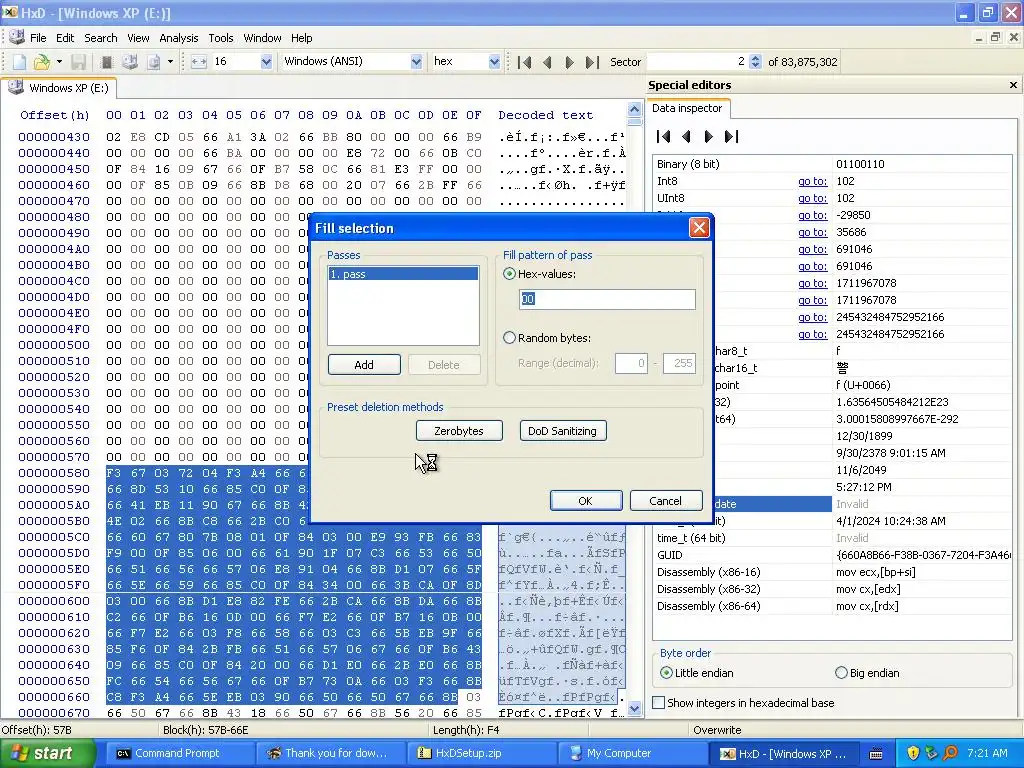1024x768 pixels.
Task: Go to next sector in toolbar
Action: click(569, 62)
